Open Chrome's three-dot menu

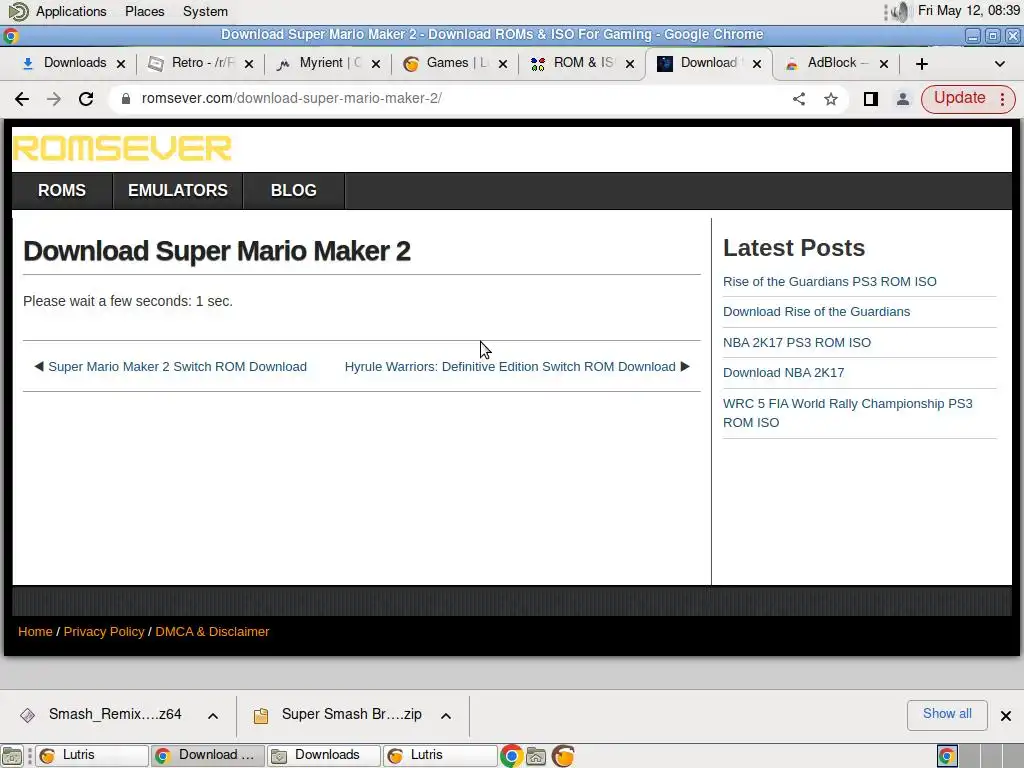(x=1003, y=99)
